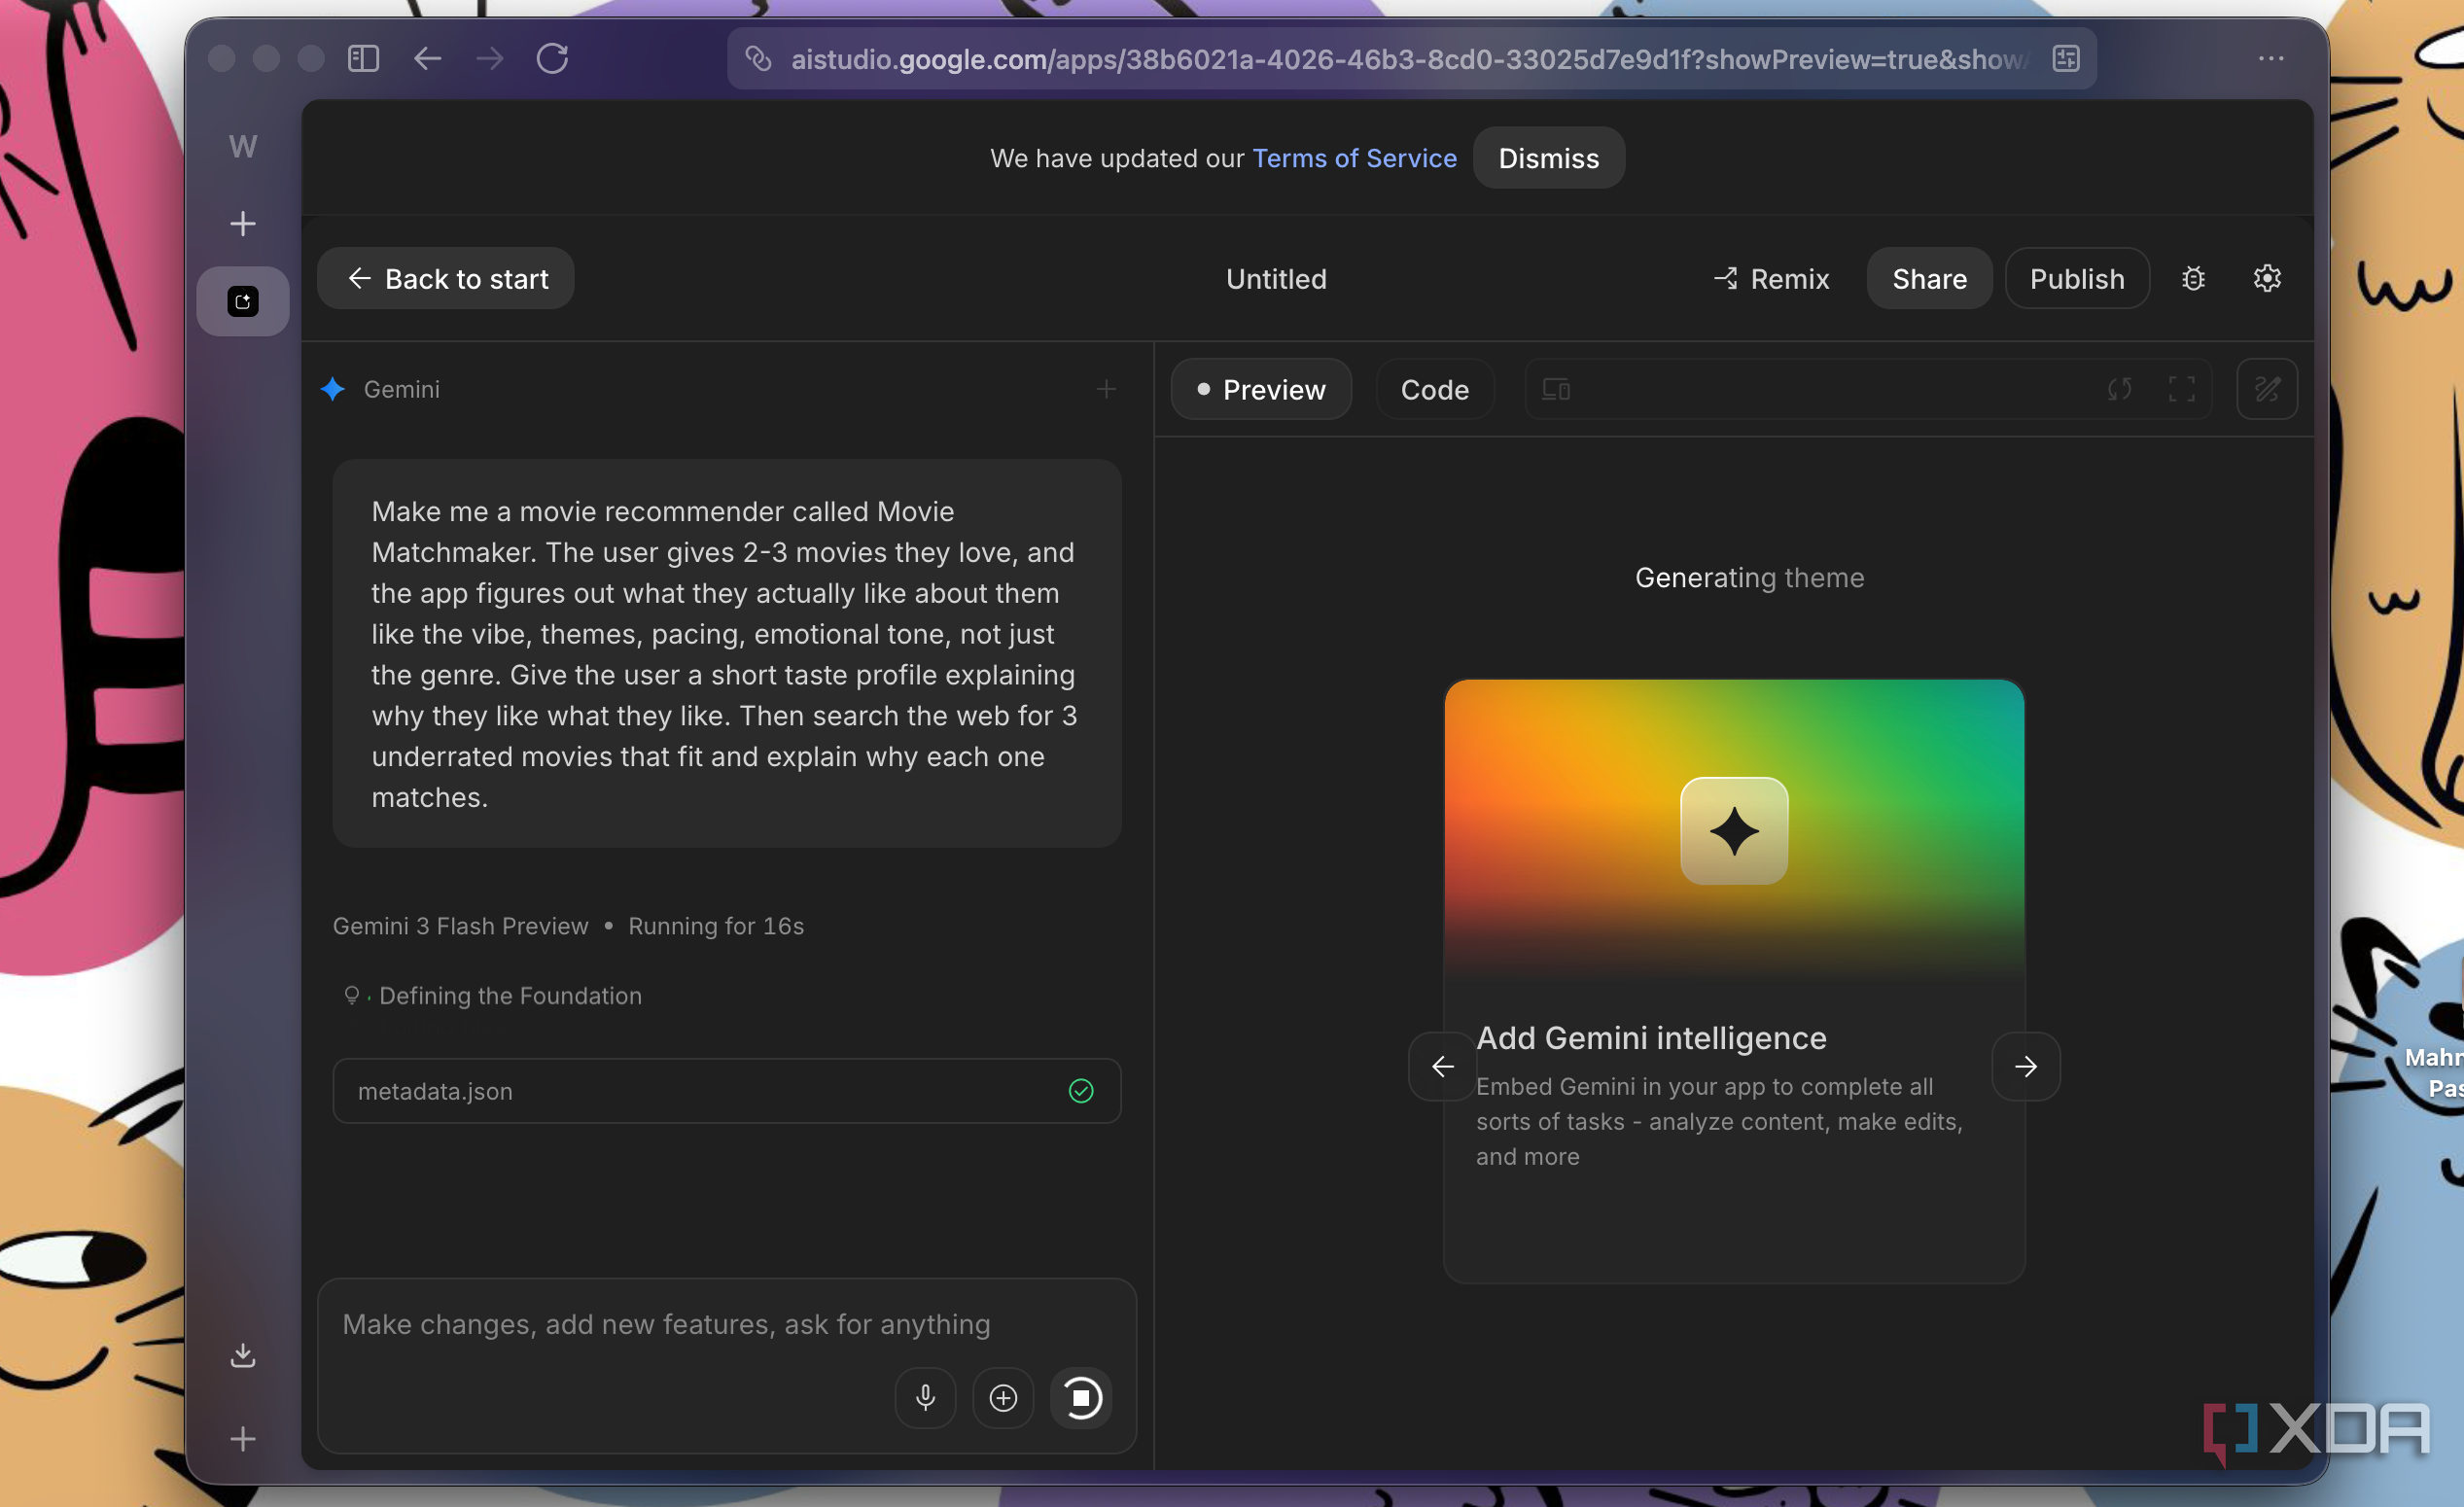Open the Terms of Service link
The image size is (2464, 1507).
[x=1354, y=158]
